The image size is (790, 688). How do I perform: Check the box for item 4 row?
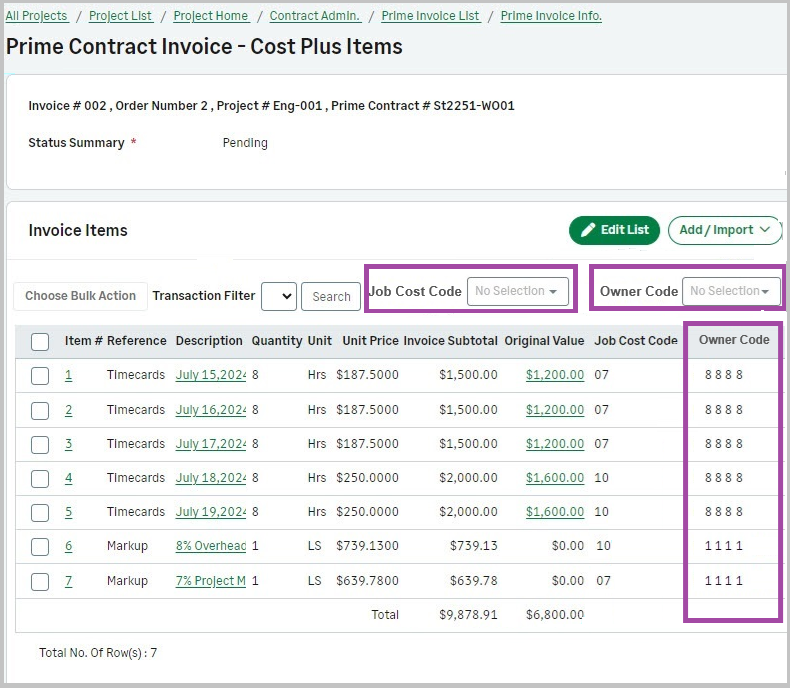tap(40, 478)
